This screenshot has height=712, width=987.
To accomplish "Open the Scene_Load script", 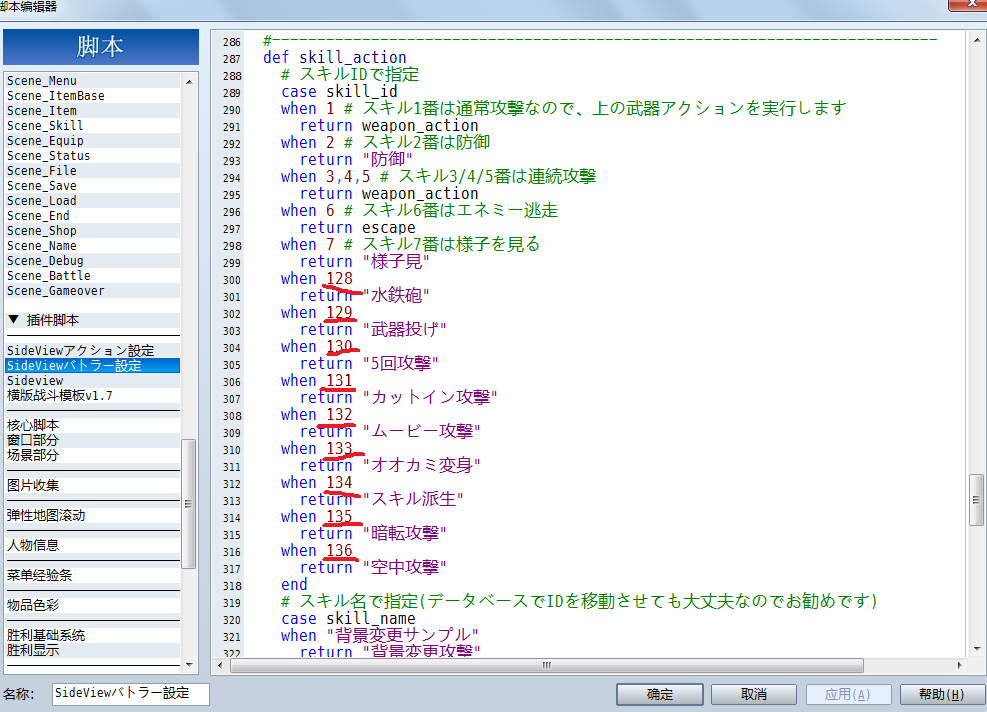I will pyautogui.click(x=93, y=201).
